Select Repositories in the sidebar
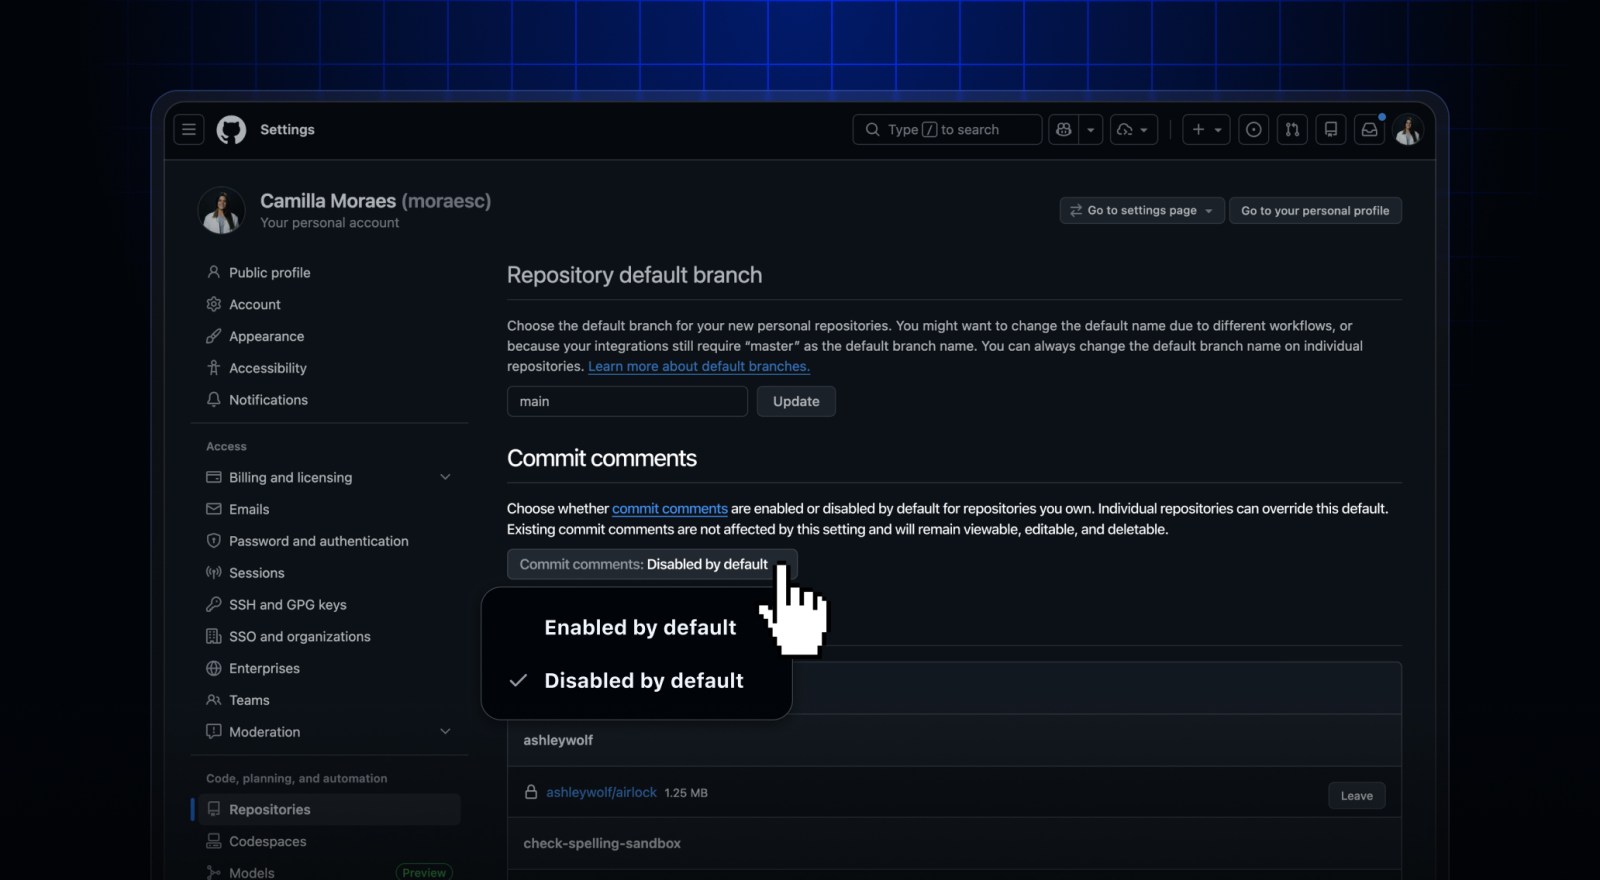 coord(328,810)
